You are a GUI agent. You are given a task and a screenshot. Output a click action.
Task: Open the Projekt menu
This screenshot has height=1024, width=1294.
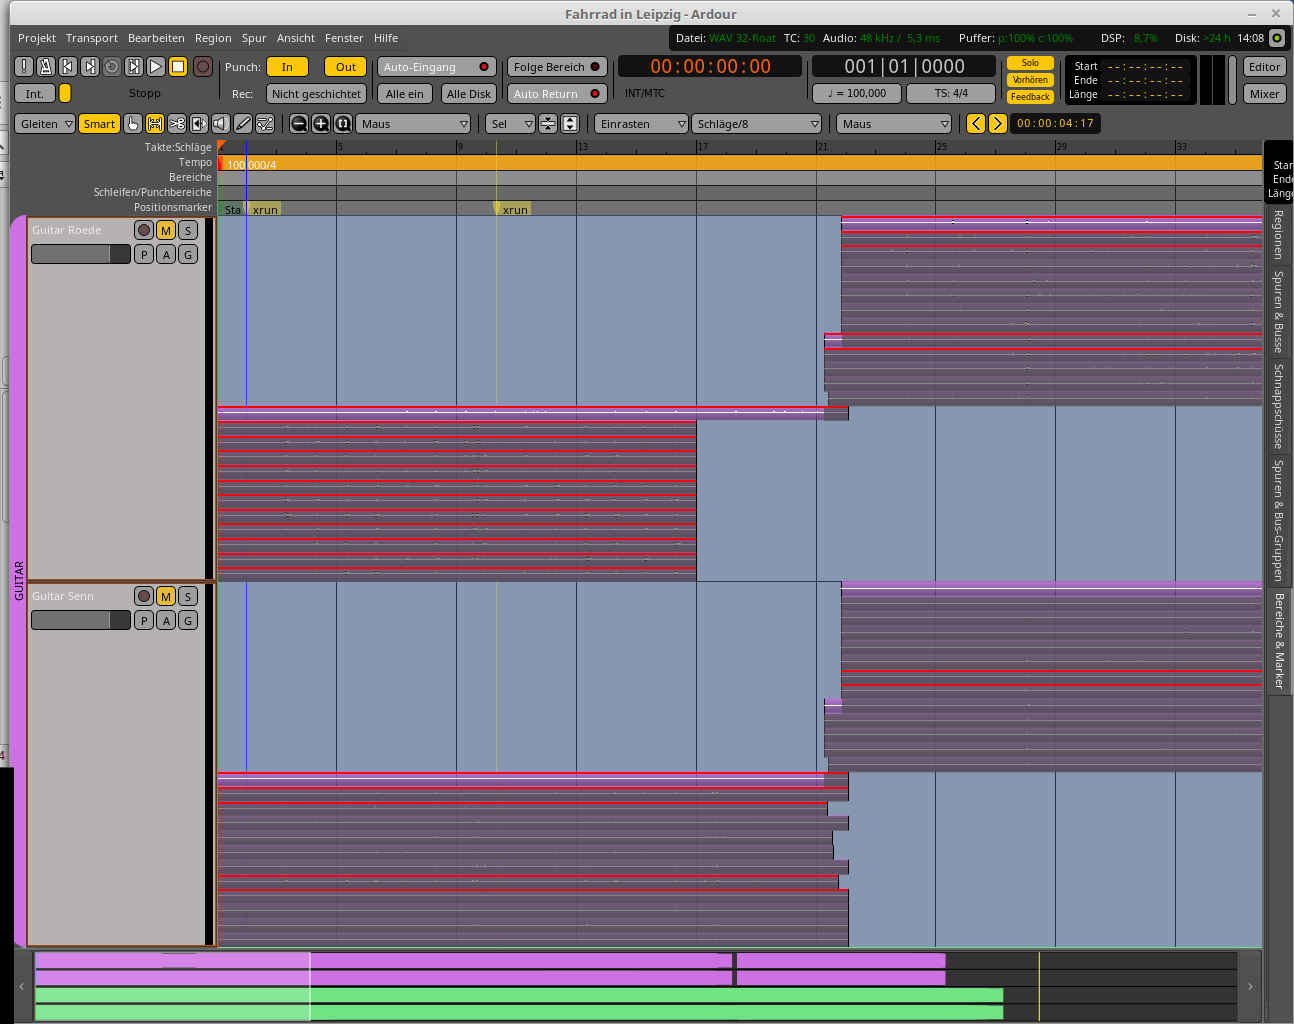37,38
